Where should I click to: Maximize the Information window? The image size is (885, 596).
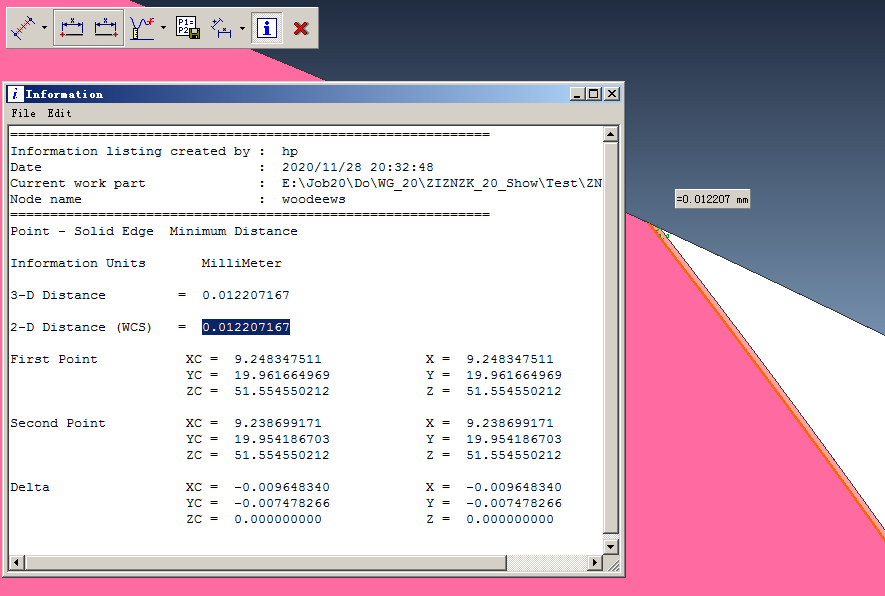point(594,94)
